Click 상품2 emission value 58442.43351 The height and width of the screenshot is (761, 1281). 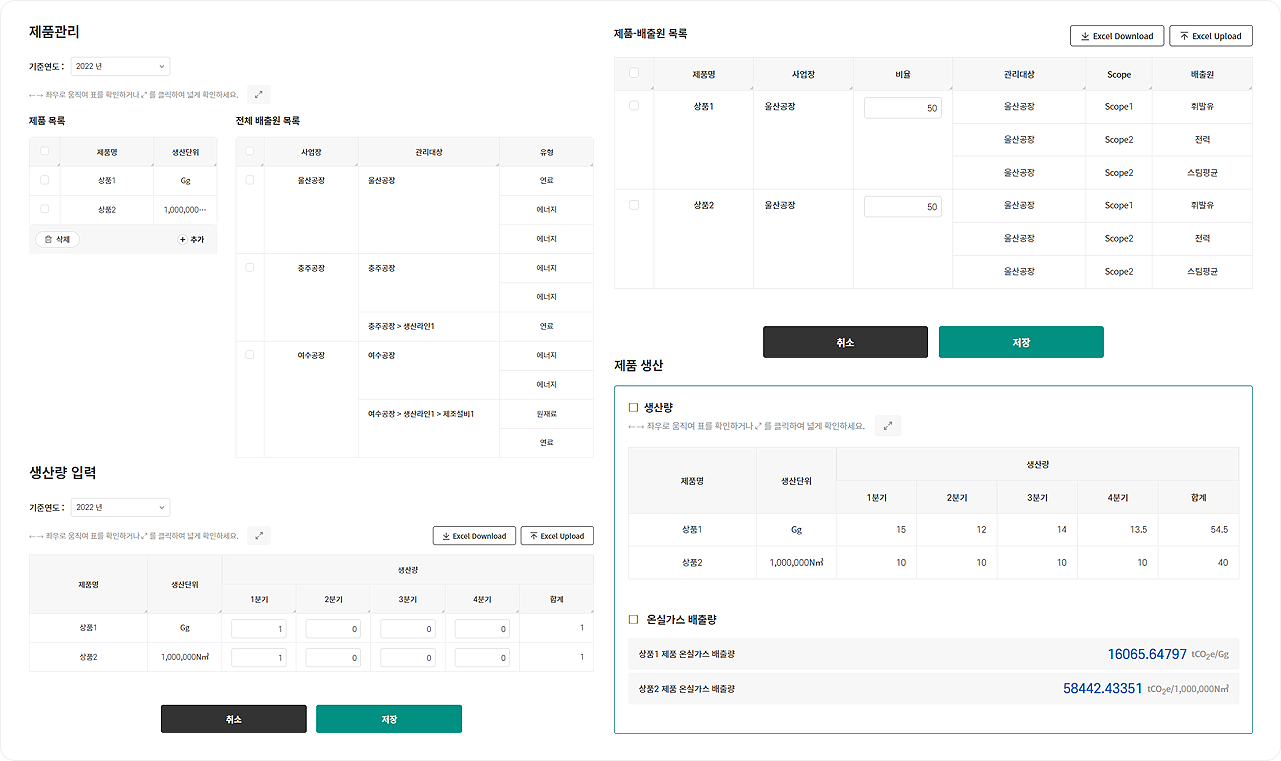coord(1102,688)
